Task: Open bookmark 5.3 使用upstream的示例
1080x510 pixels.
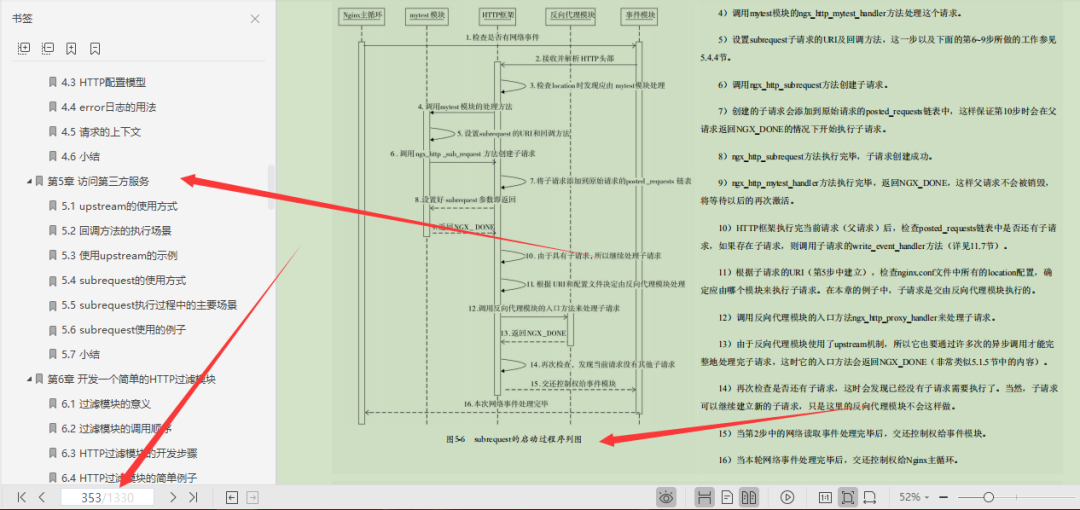Action: point(119,256)
